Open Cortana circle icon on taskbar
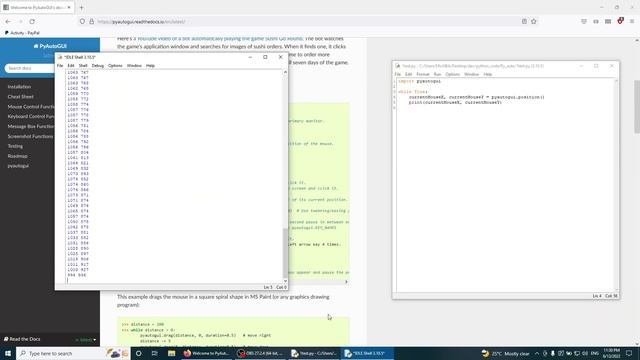 click(x=138, y=353)
